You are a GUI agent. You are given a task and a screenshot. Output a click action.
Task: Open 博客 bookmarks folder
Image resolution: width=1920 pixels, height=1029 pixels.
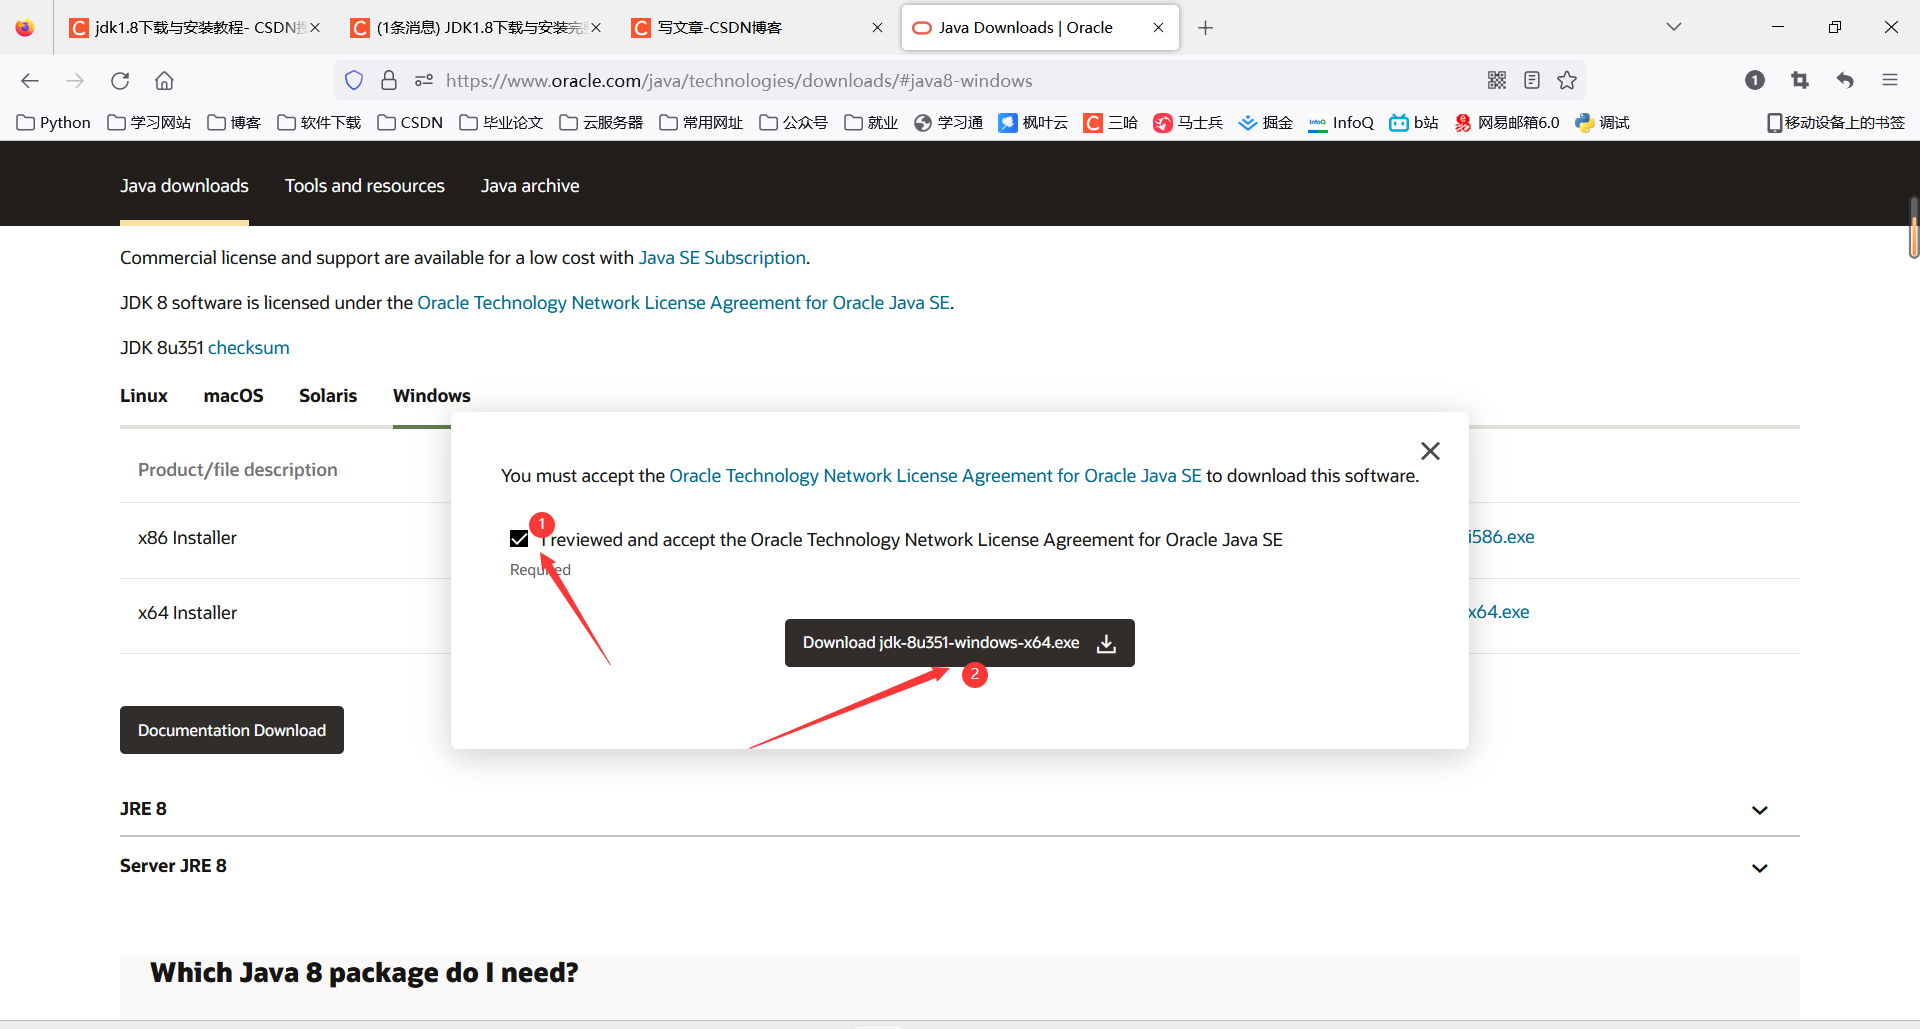pos(234,123)
